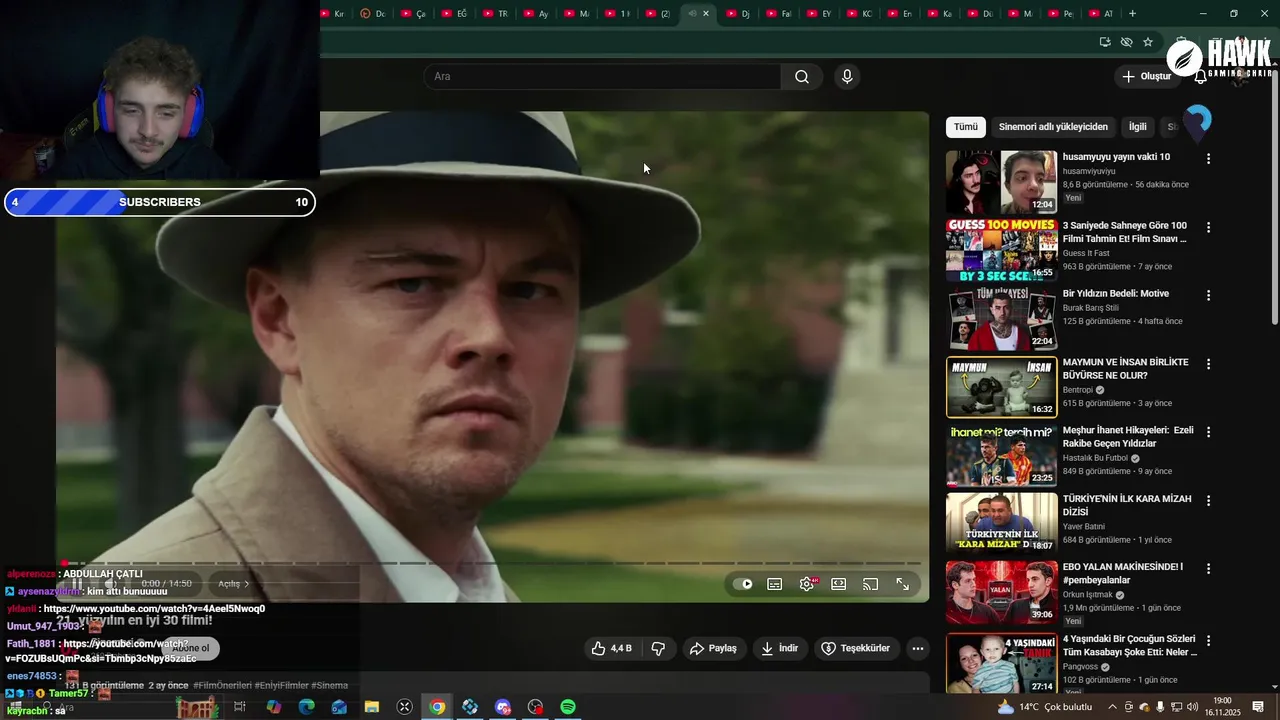Open Microsoft Edge from the taskbar
Viewport: 1280px width, 720px height.
(306, 707)
